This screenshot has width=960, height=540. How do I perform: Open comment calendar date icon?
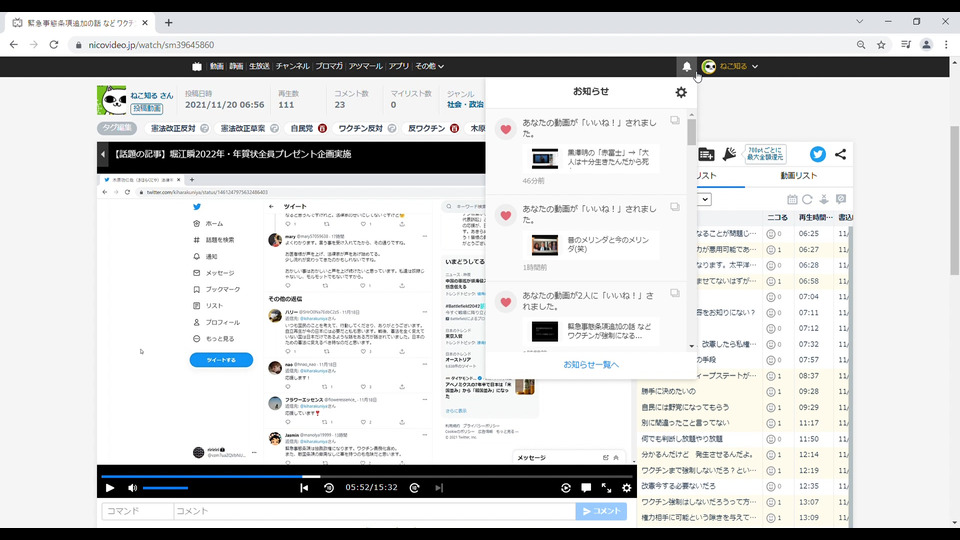(x=792, y=200)
